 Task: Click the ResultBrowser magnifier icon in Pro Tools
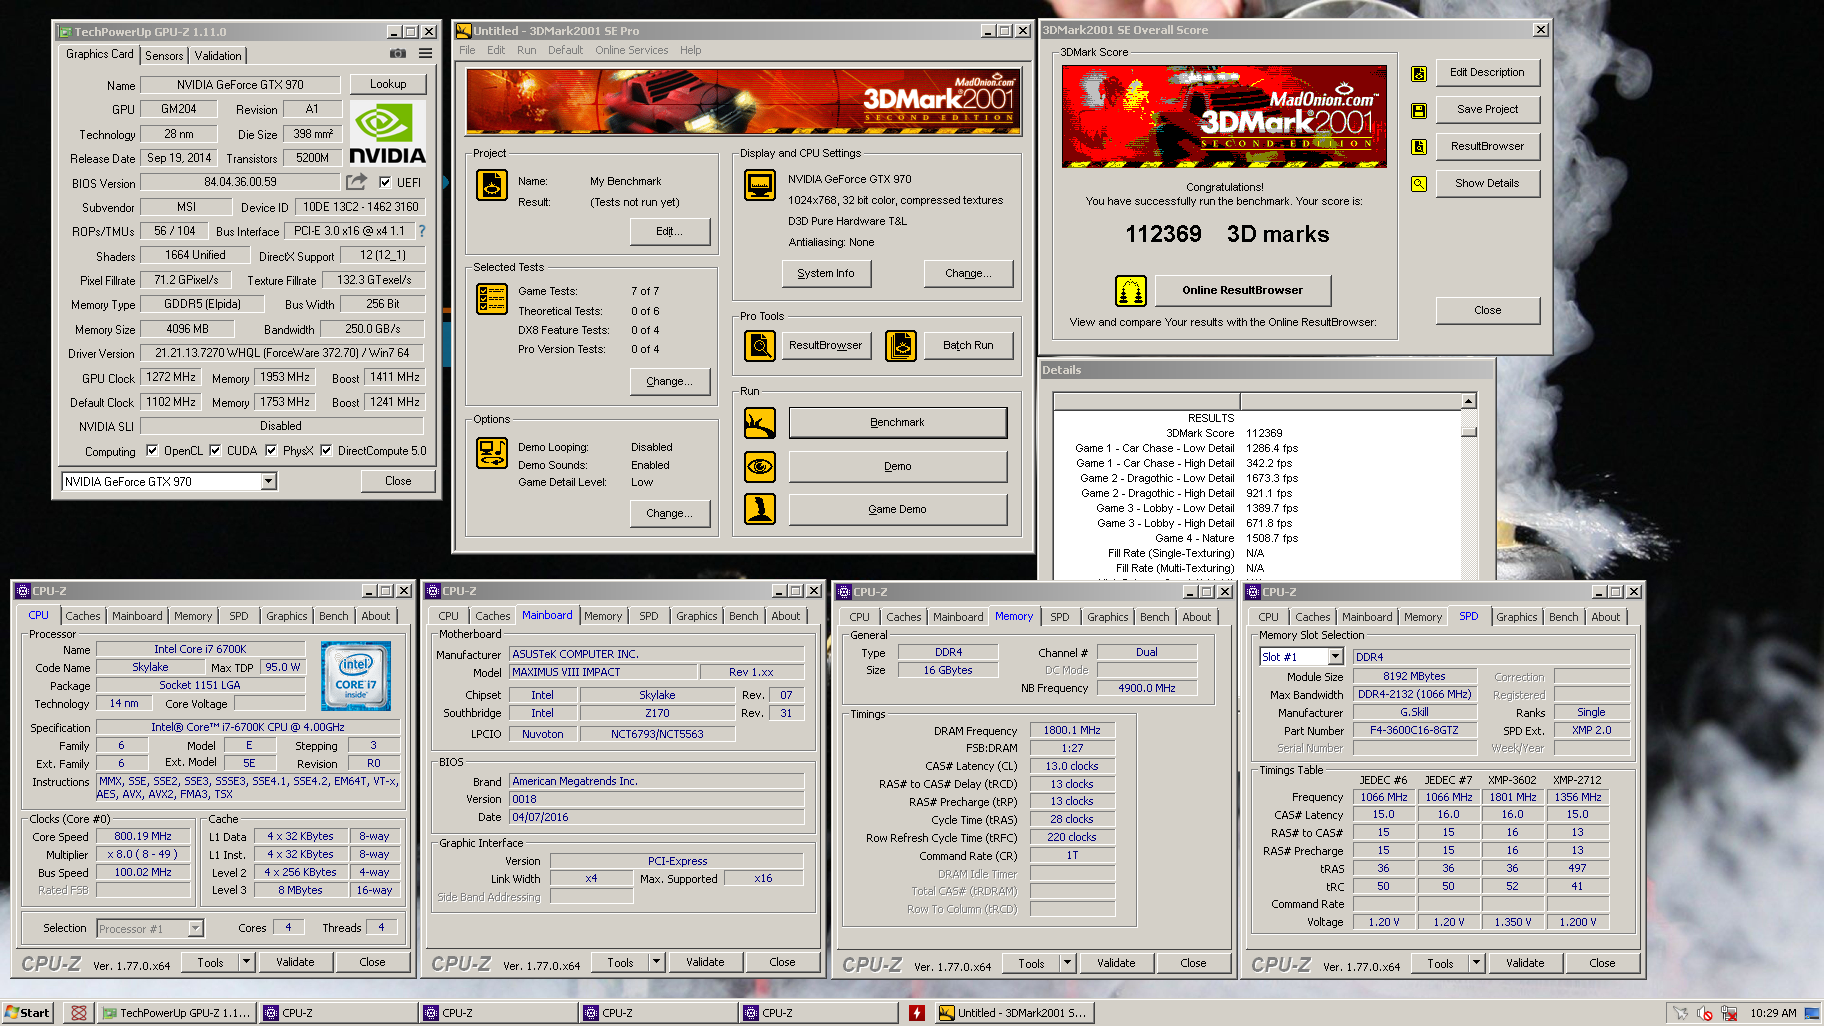click(760, 346)
